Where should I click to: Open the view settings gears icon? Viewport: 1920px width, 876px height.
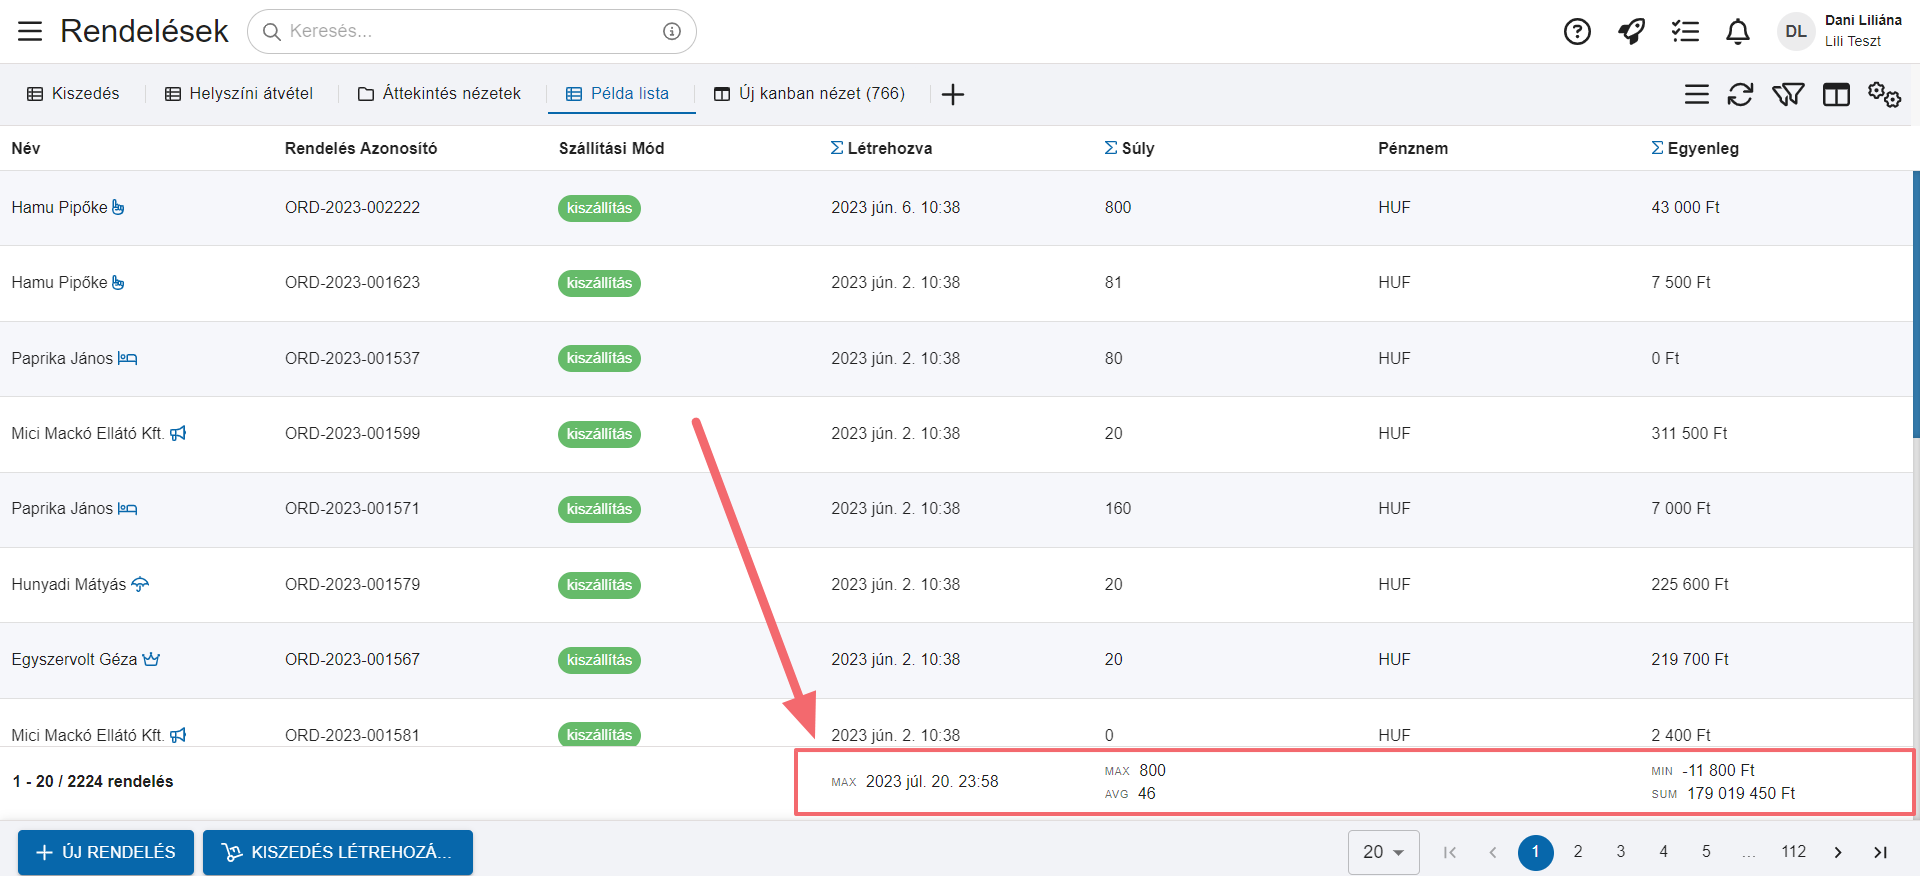(1884, 94)
